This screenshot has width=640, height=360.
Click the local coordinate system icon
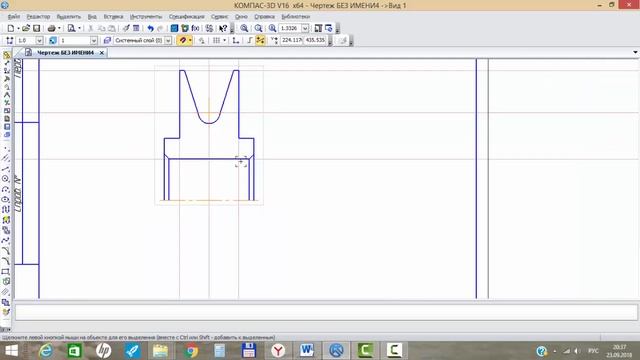pyautogui.click(x=236, y=40)
